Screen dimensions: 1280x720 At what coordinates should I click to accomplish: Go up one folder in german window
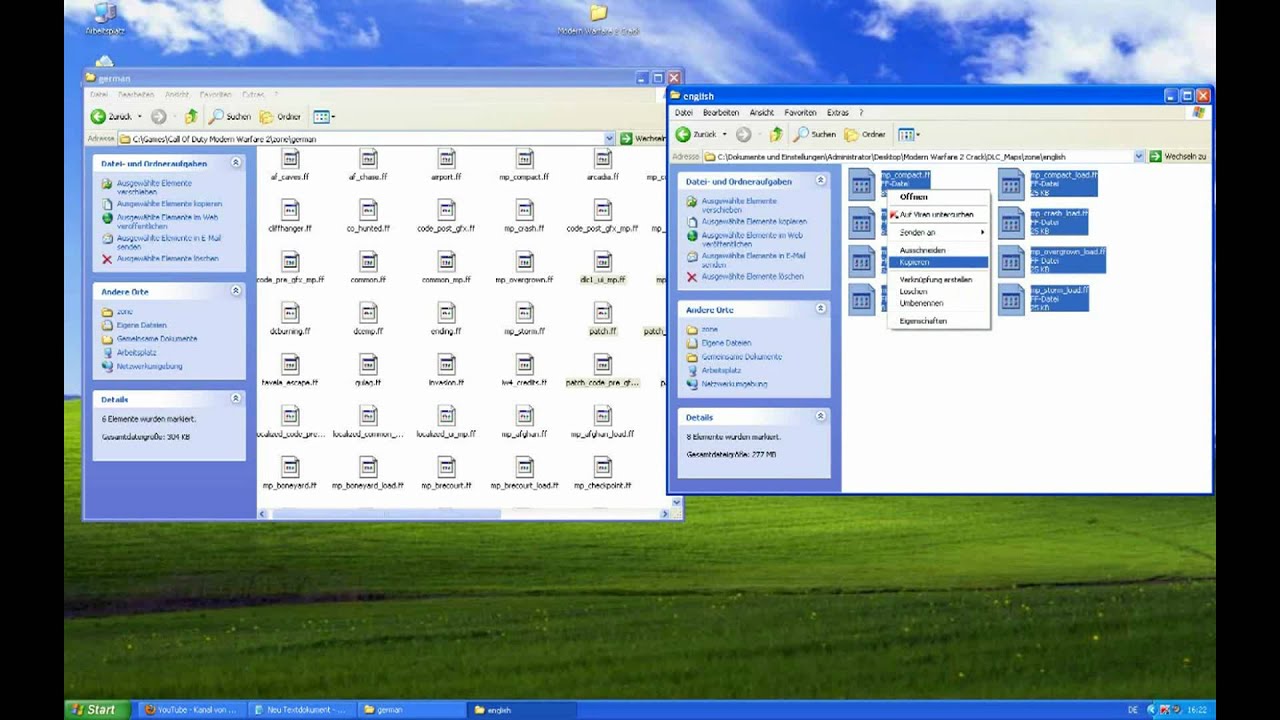click(x=191, y=117)
